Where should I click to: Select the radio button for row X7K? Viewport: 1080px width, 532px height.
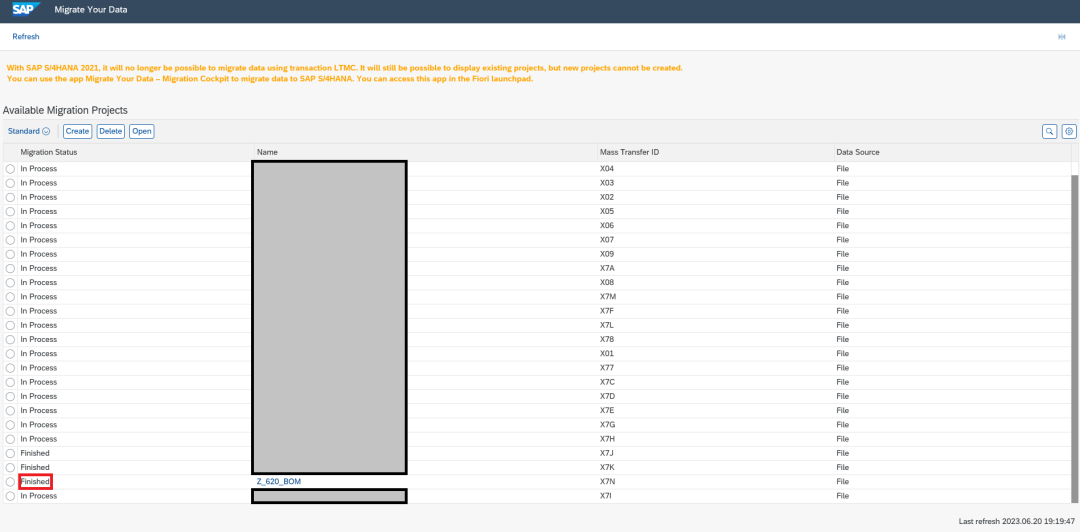point(10,467)
